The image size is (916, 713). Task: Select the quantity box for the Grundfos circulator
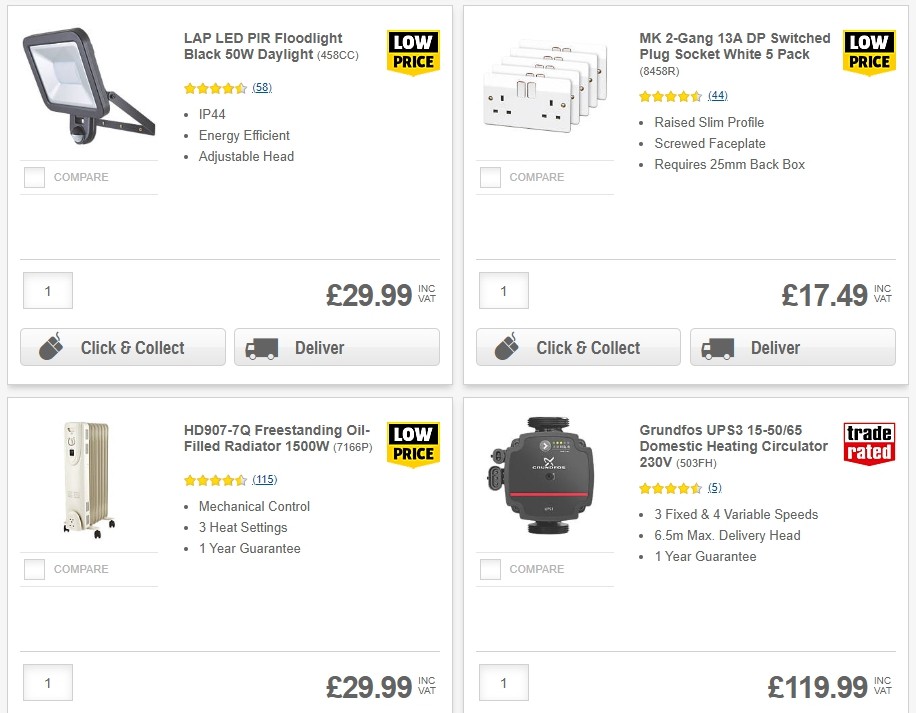[503, 682]
